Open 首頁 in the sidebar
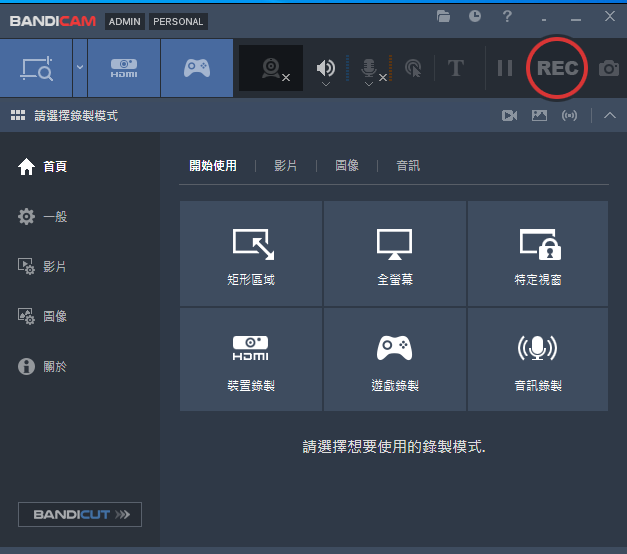Viewport: 627px width, 554px height. tap(42, 166)
